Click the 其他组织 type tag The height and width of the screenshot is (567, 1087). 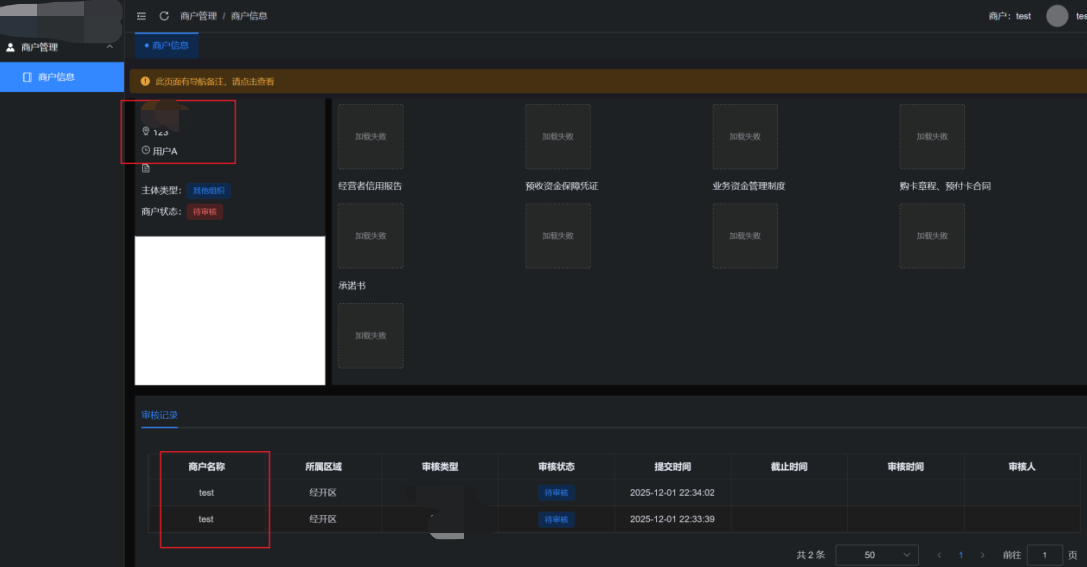click(209, 191)
